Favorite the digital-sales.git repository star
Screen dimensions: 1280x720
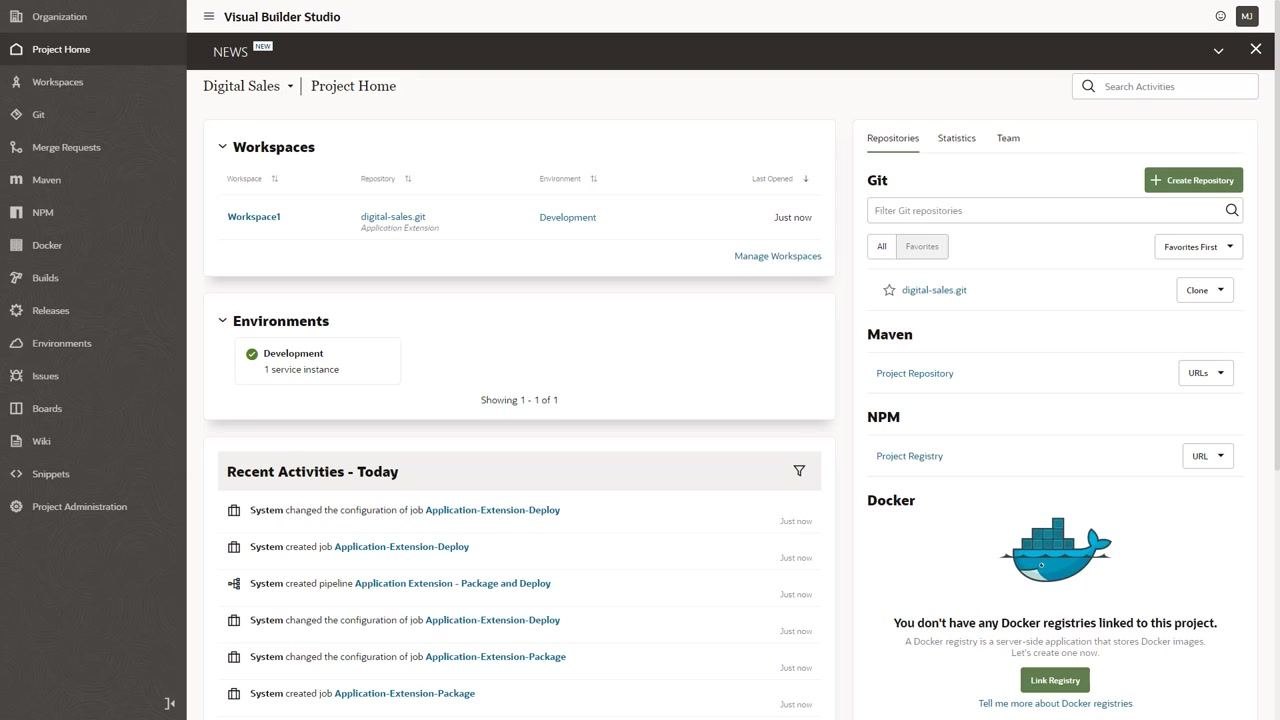[x=889, y=290]
